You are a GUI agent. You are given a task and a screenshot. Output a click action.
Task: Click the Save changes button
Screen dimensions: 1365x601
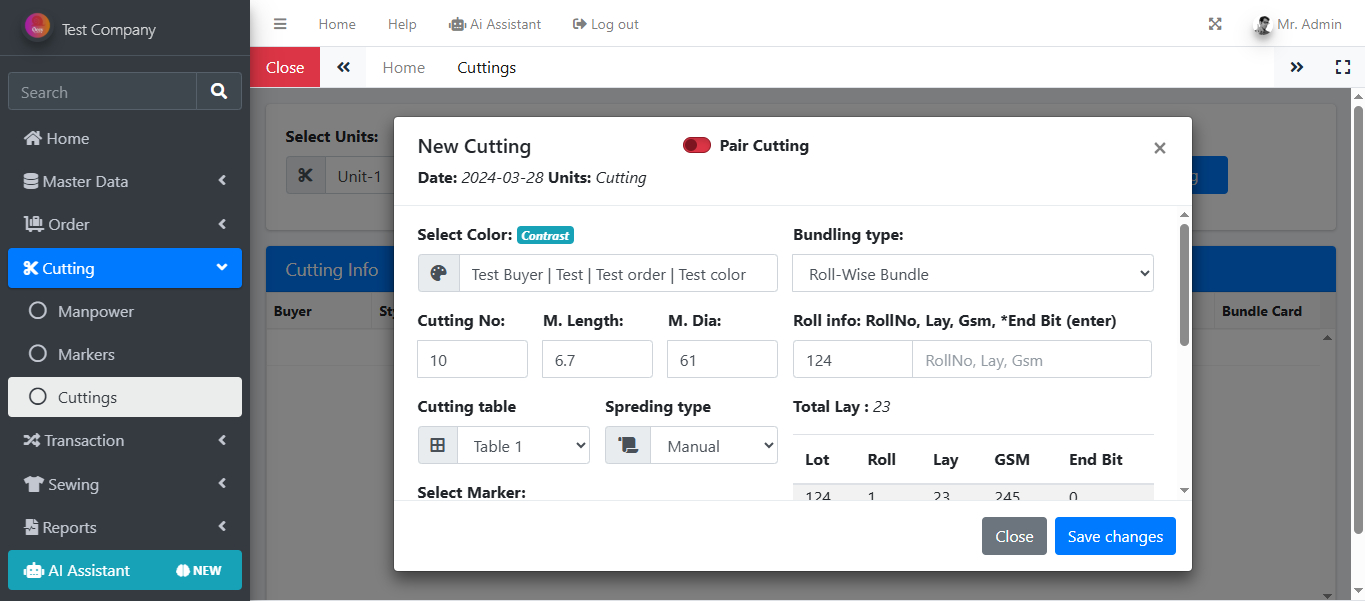[x=1115, y=536]
